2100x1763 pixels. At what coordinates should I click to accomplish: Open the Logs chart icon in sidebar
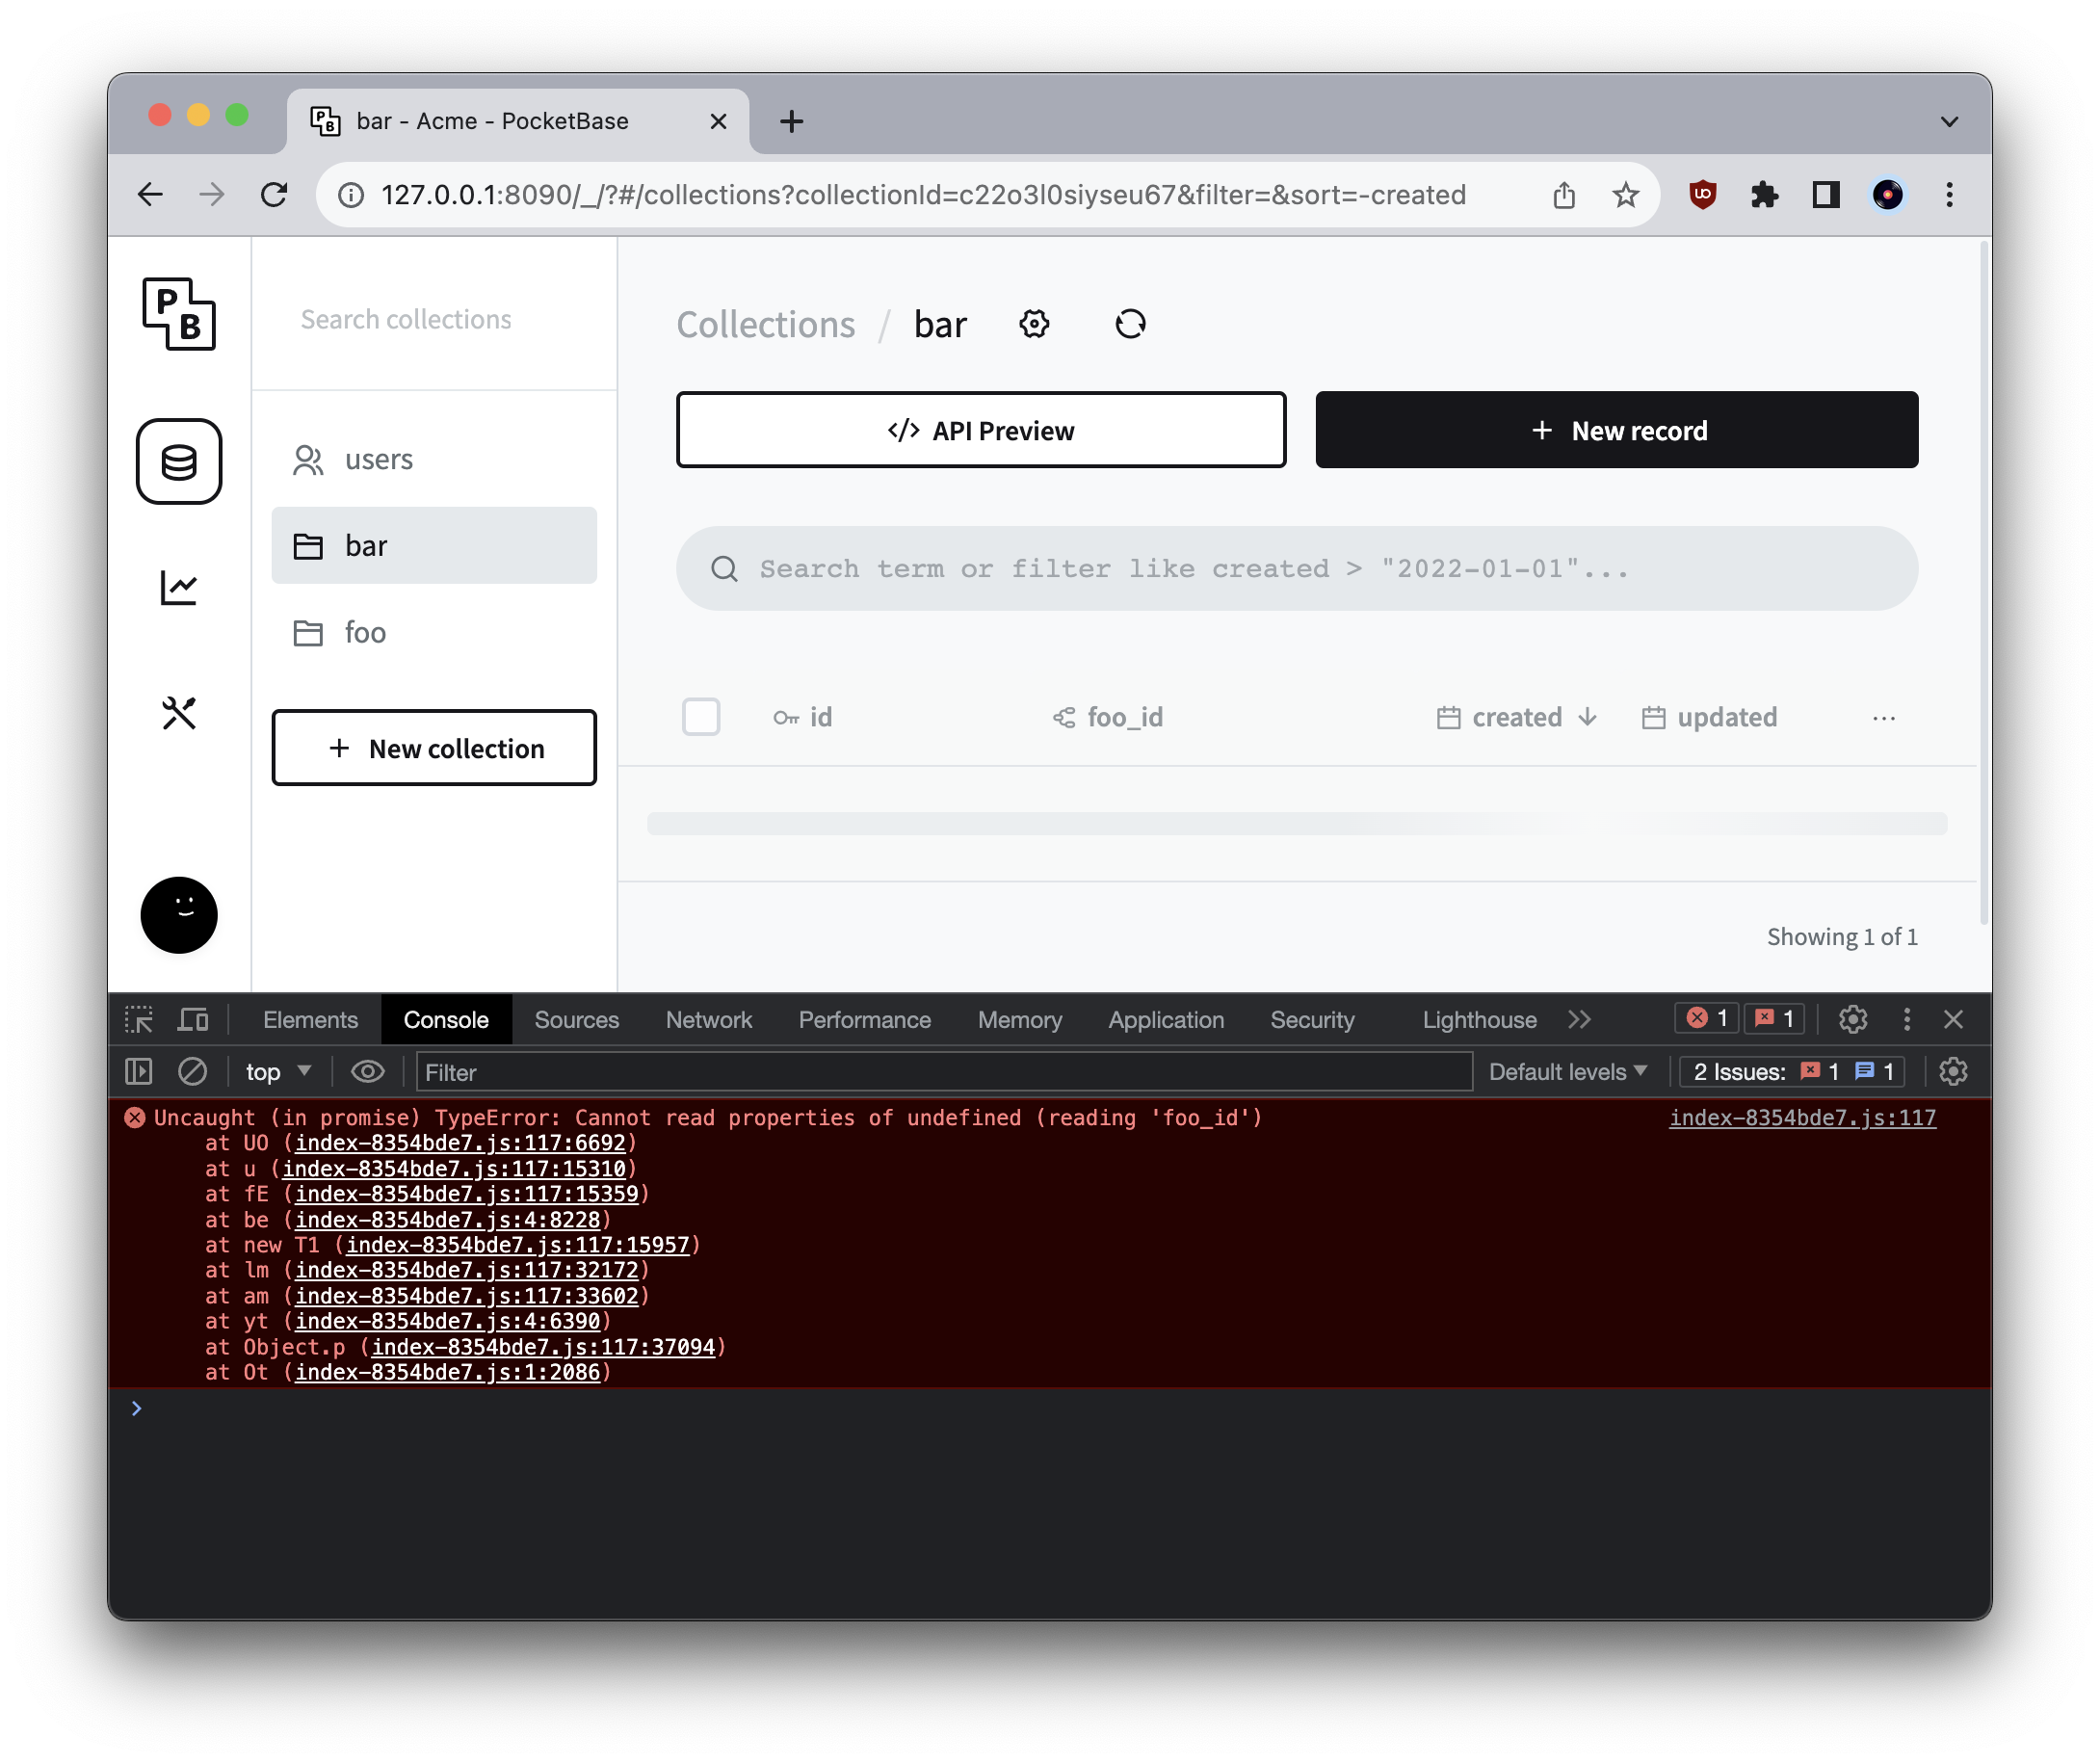[180, 588]
